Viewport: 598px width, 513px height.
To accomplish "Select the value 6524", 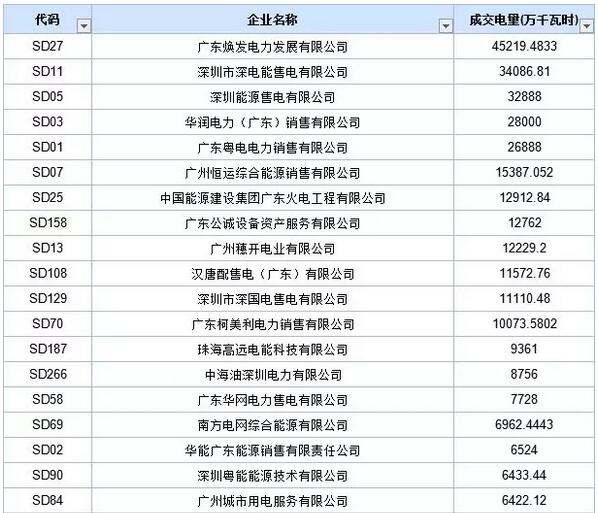I will (524, 450).
